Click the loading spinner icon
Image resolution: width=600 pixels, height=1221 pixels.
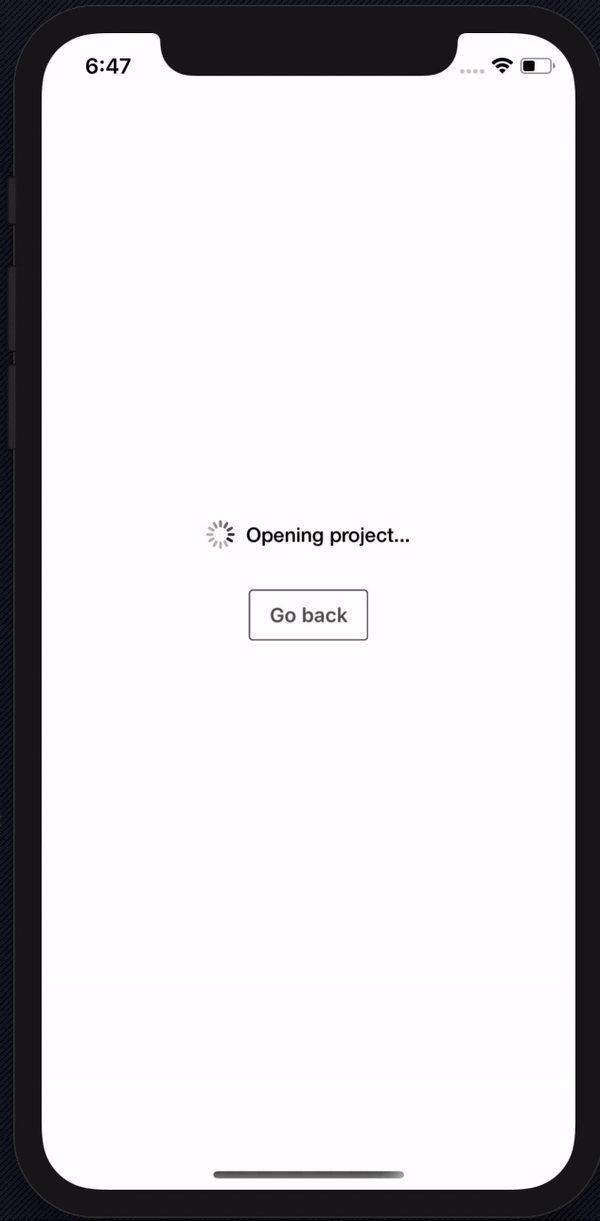(x=220, y=535)
